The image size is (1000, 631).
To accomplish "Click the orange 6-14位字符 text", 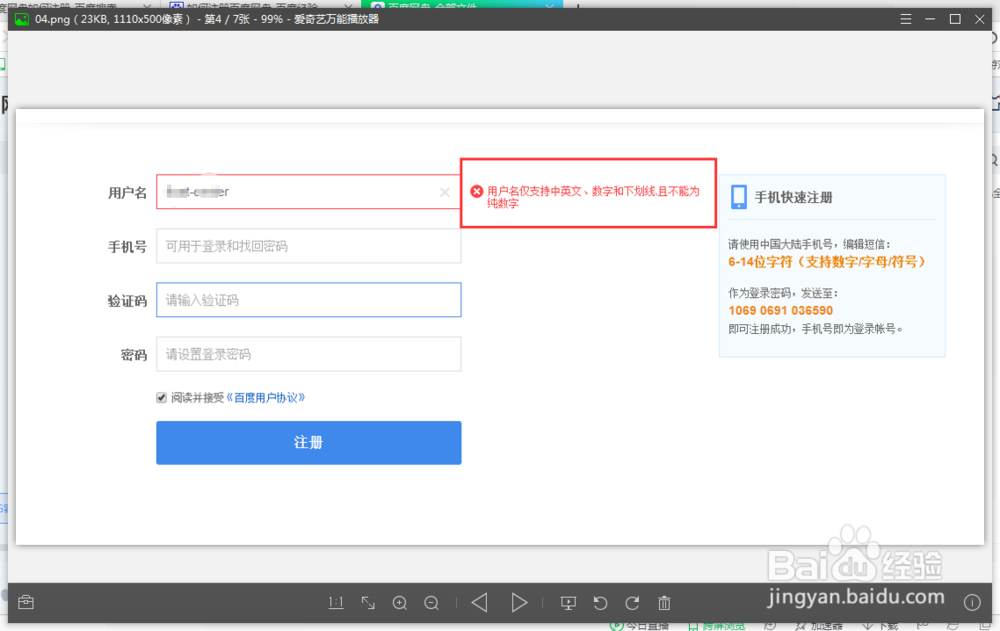I will 827,262.
